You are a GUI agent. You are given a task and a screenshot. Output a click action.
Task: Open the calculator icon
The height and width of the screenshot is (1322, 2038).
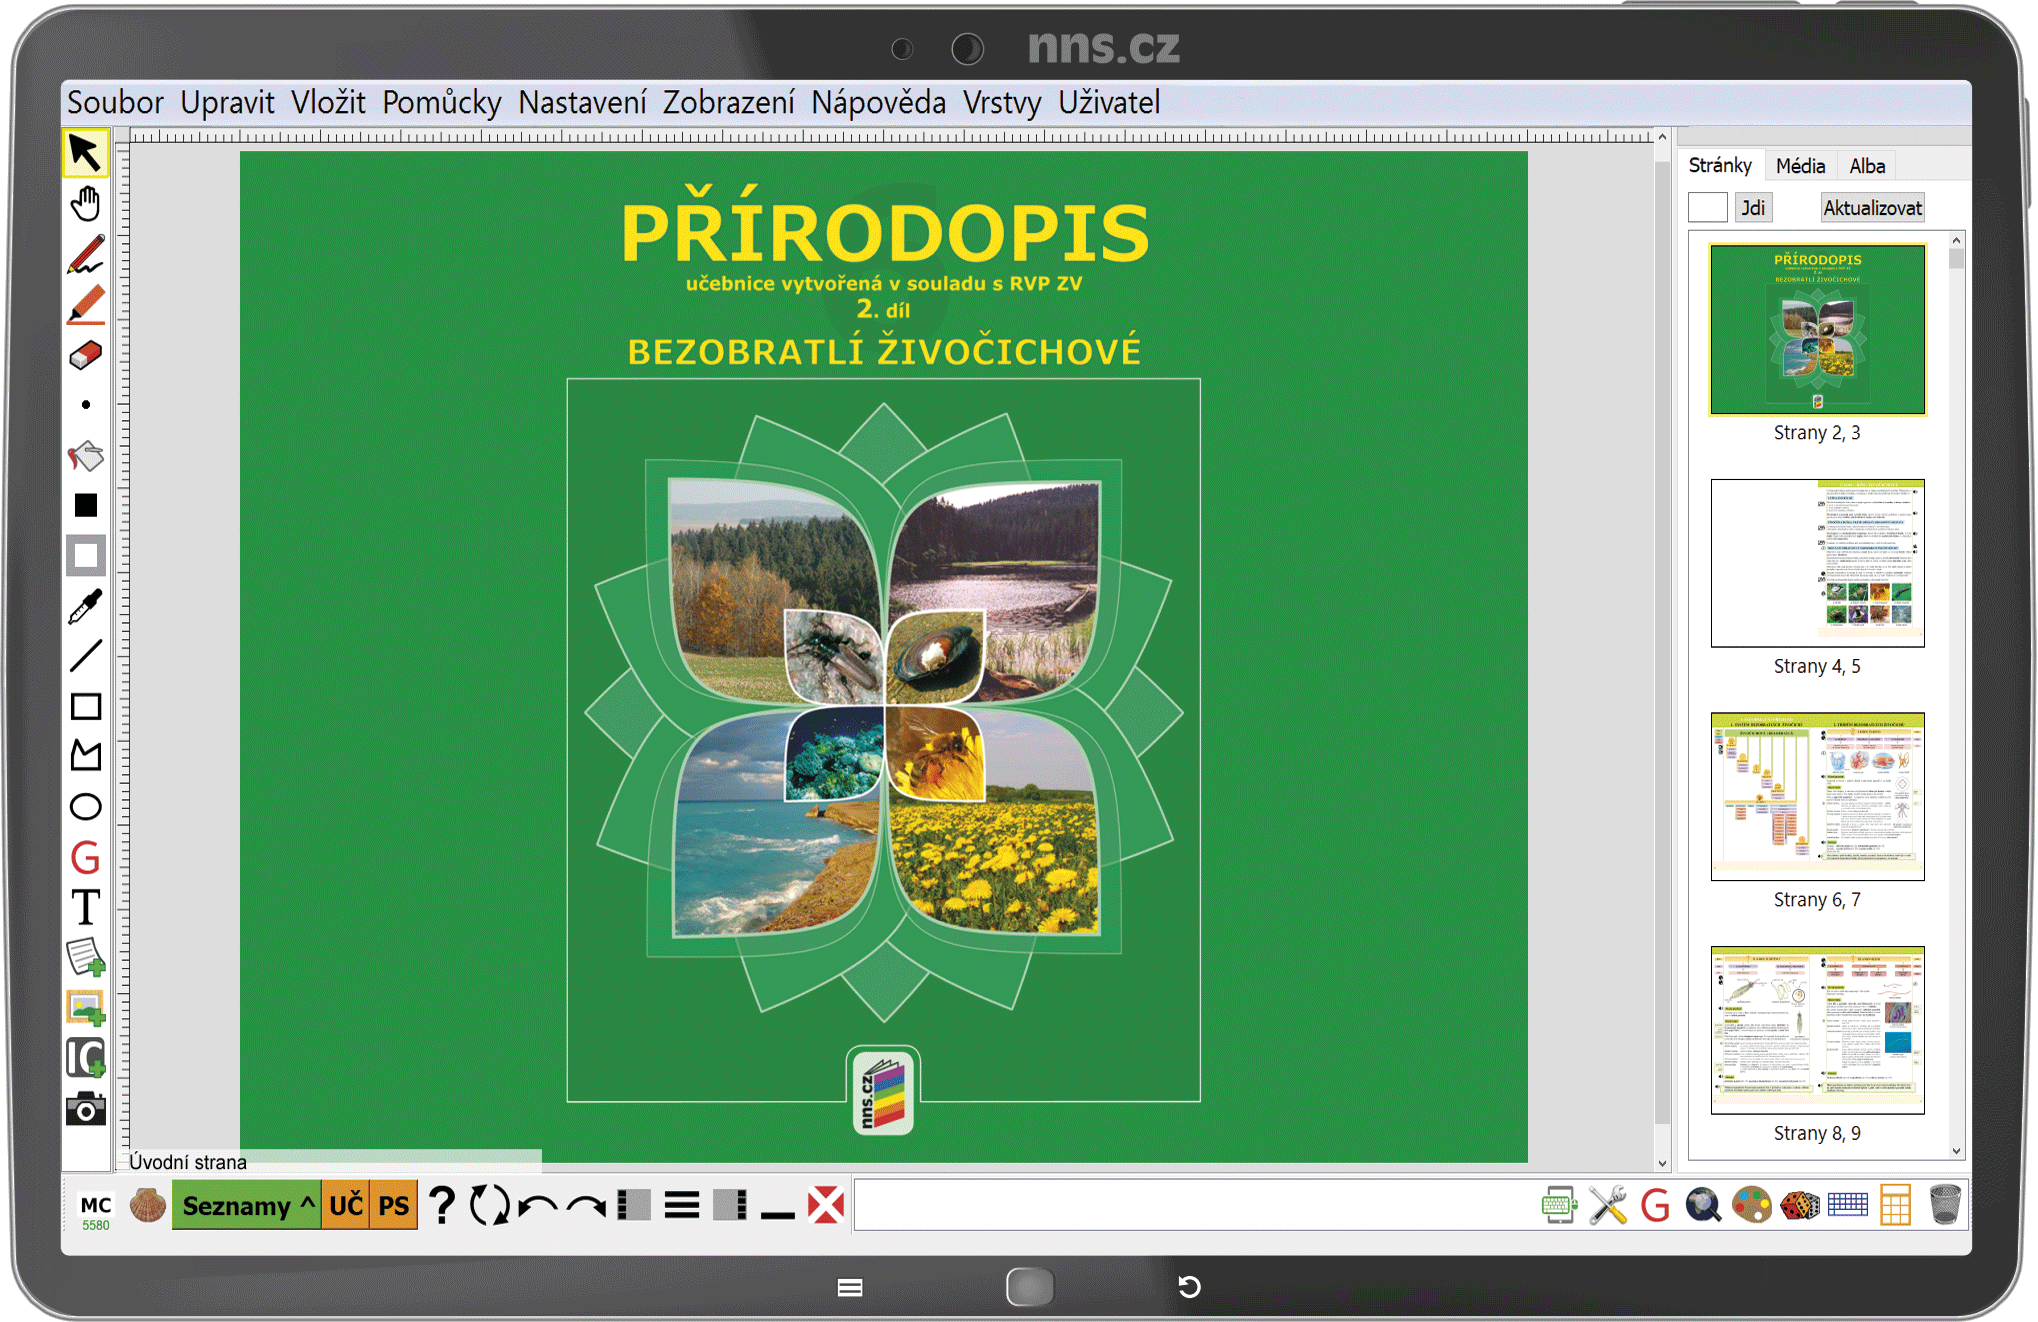[1895, 1205]
